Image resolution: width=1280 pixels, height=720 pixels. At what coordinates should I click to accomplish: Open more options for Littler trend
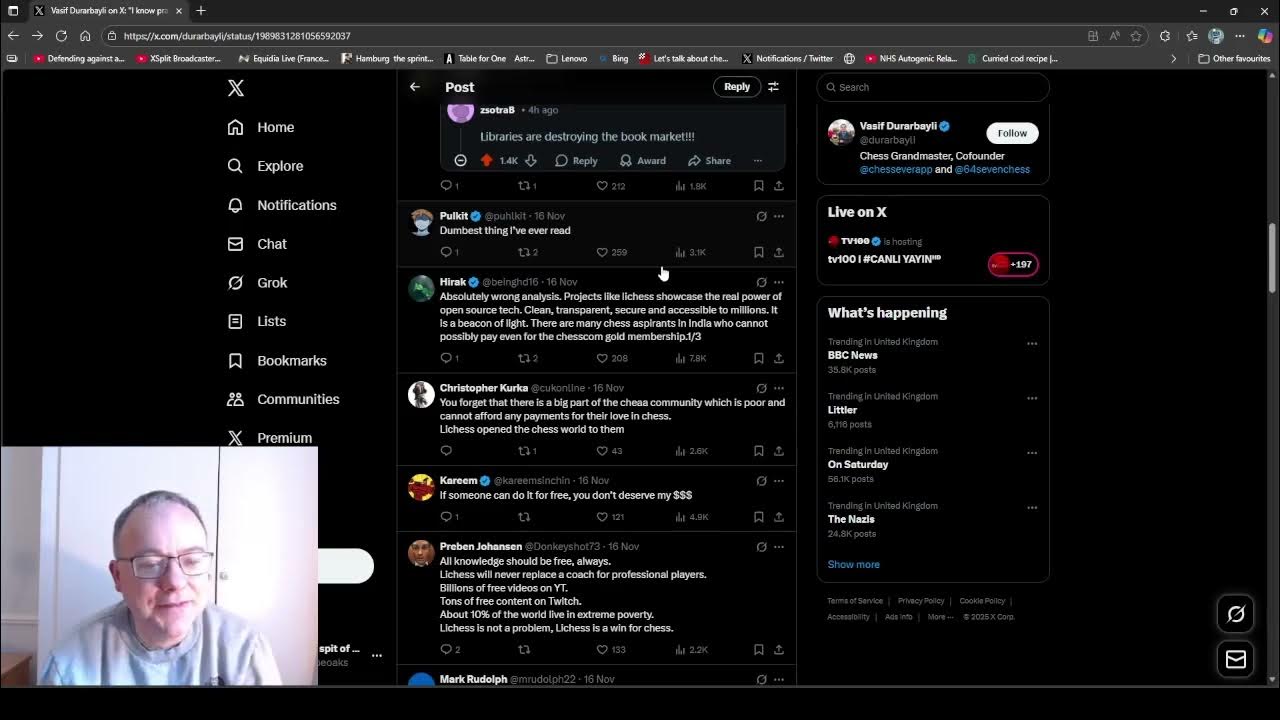1031,398
